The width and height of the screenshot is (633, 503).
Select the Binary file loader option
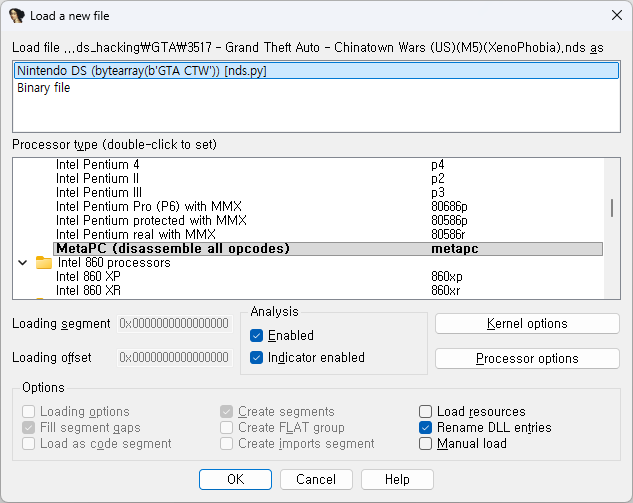44,88
